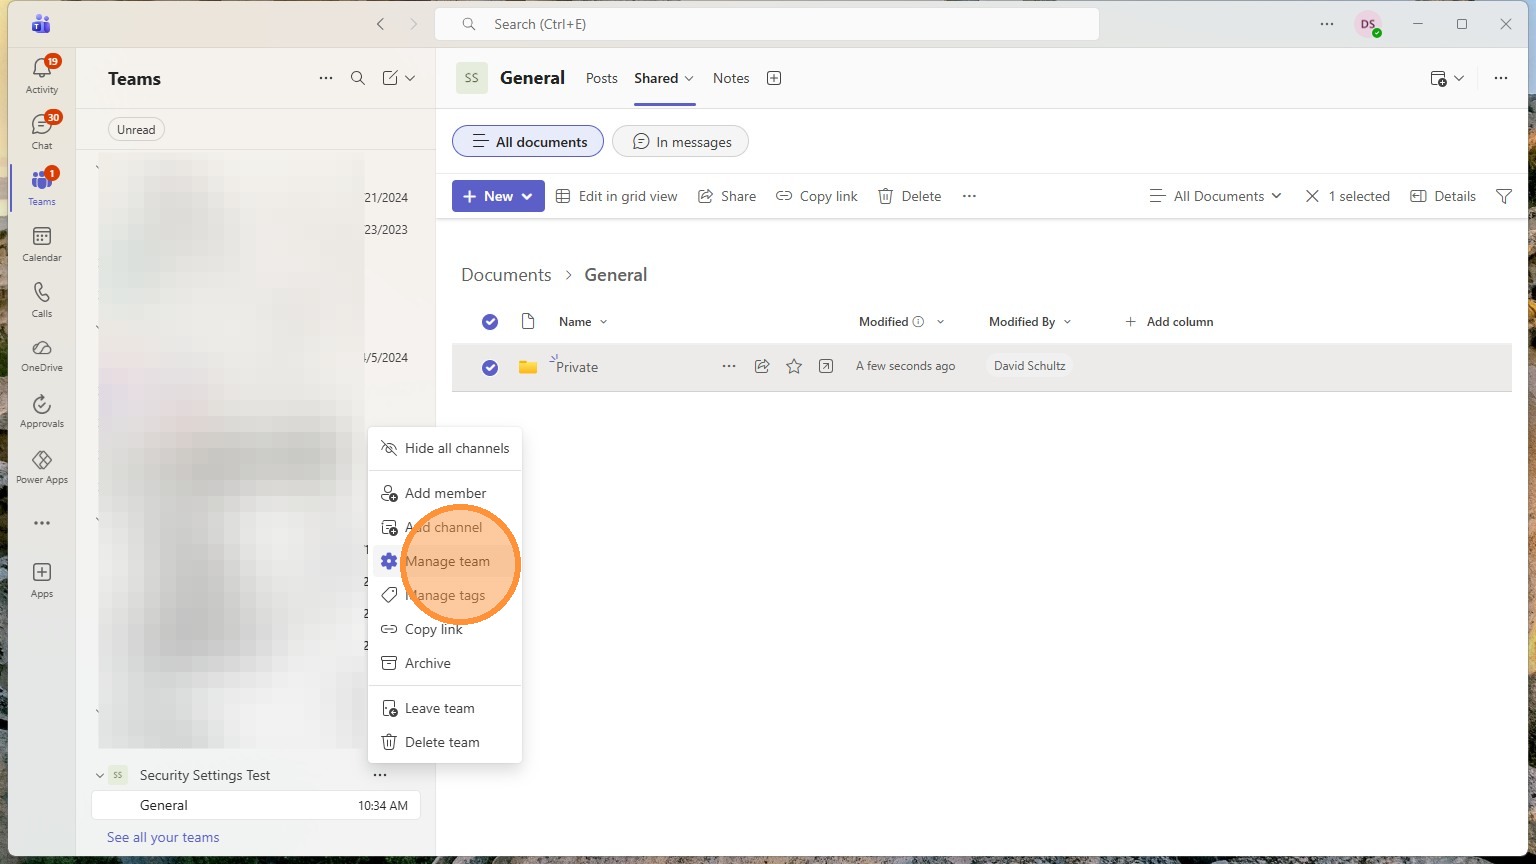Add a new tab with plus icon
The width and height of the screenshot is (1536, 864).
click(x=774, y=78)
